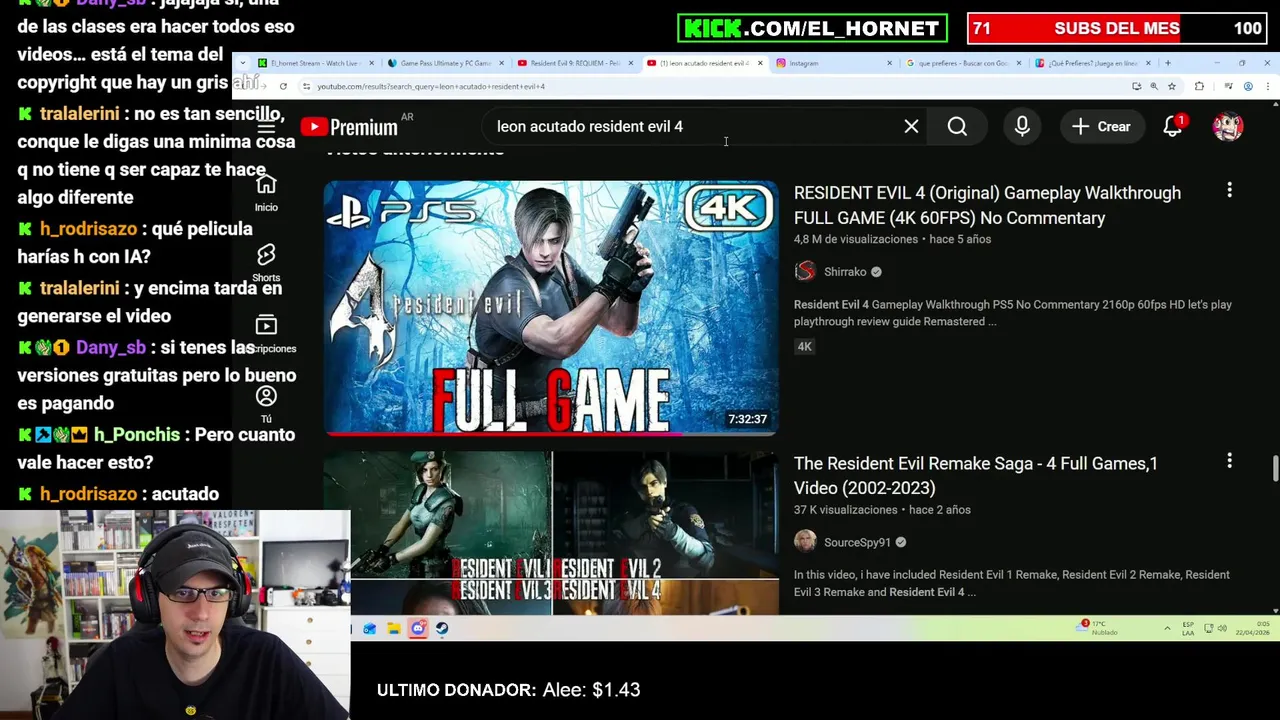Open options menu for Resident Evil 4 Original video
The width and height of the screenshot is (1280, 720).
[x=1229, y=190]
